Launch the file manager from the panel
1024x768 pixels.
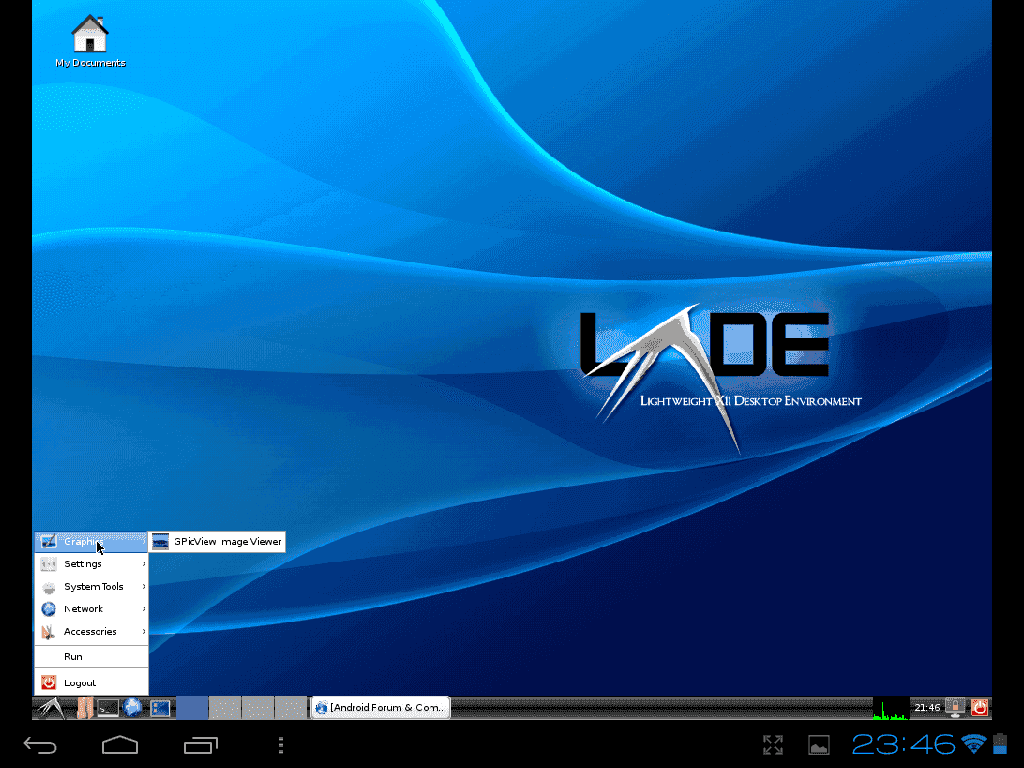(x=84, y=708)
